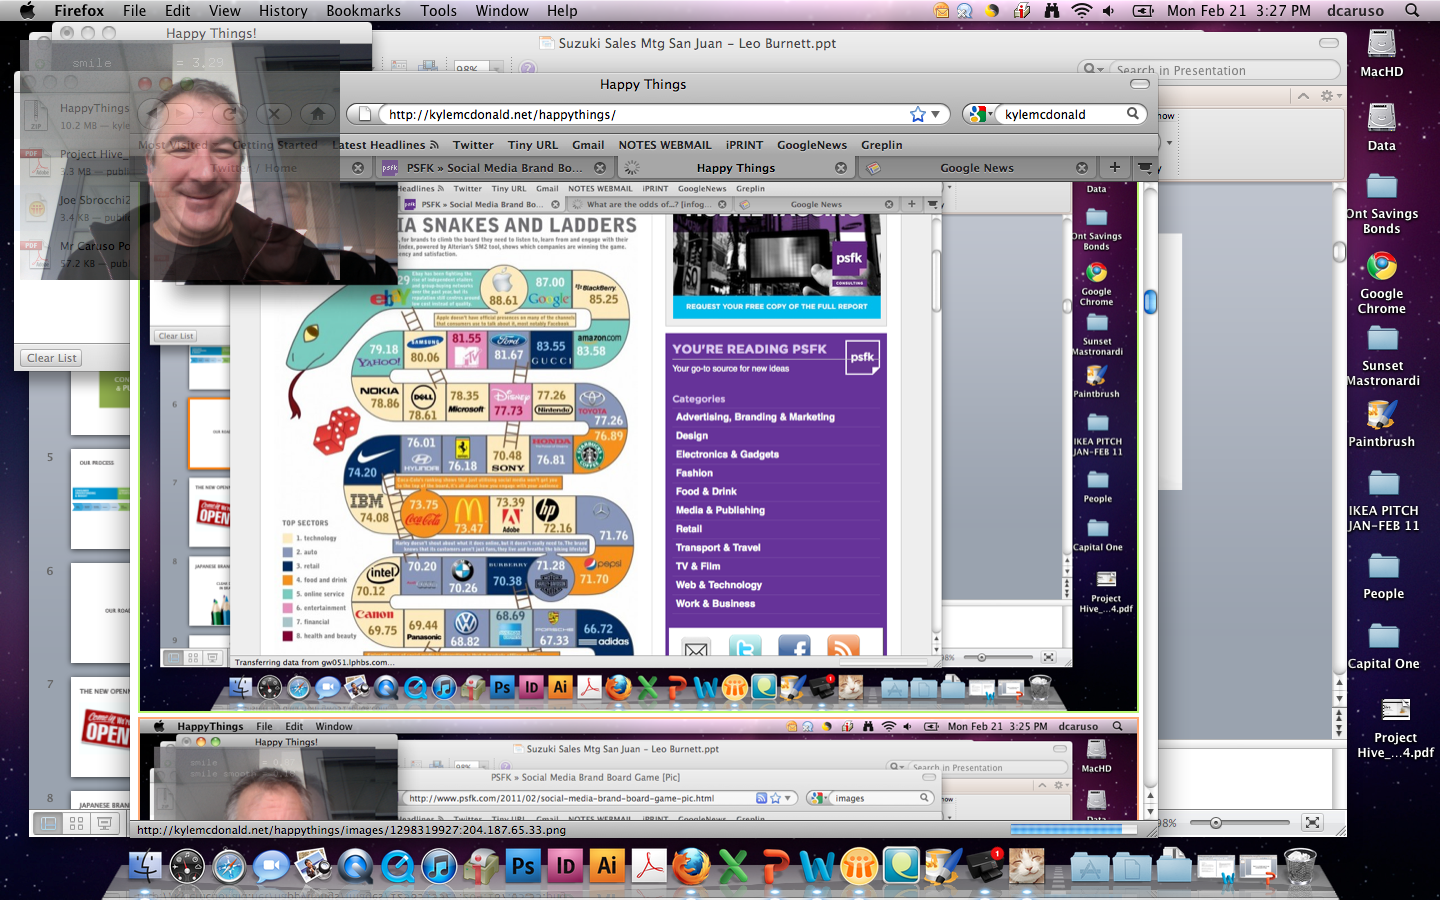Switch PowerPoint to Slide Sorter view

(x=76, y=823)
